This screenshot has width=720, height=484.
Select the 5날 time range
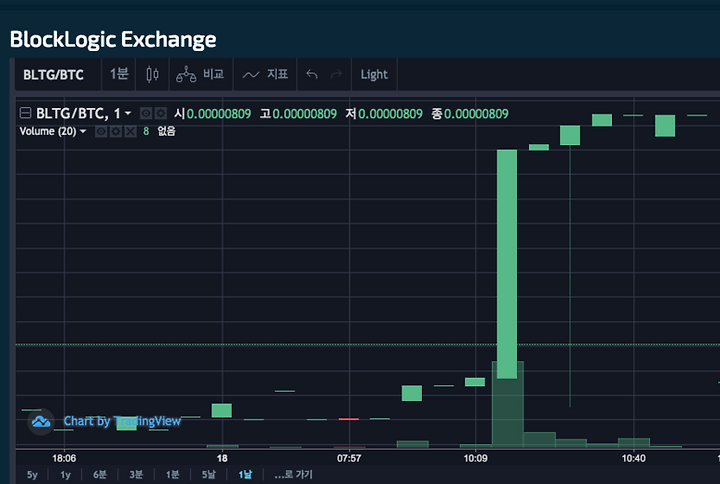click(208, 474)
